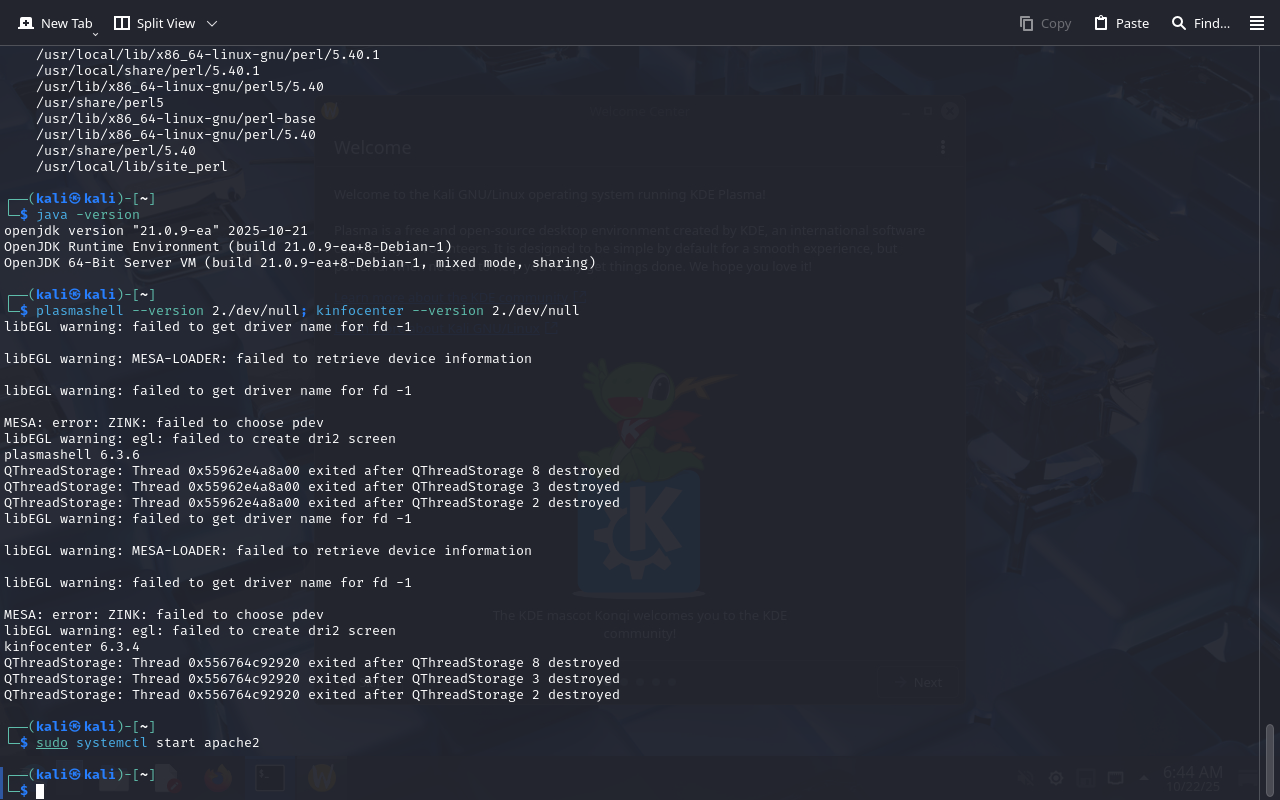Screen dimensions: 1280x800
Task: Click the openjdk version output line
Action: pyautogui.click(x=156, y=231)
